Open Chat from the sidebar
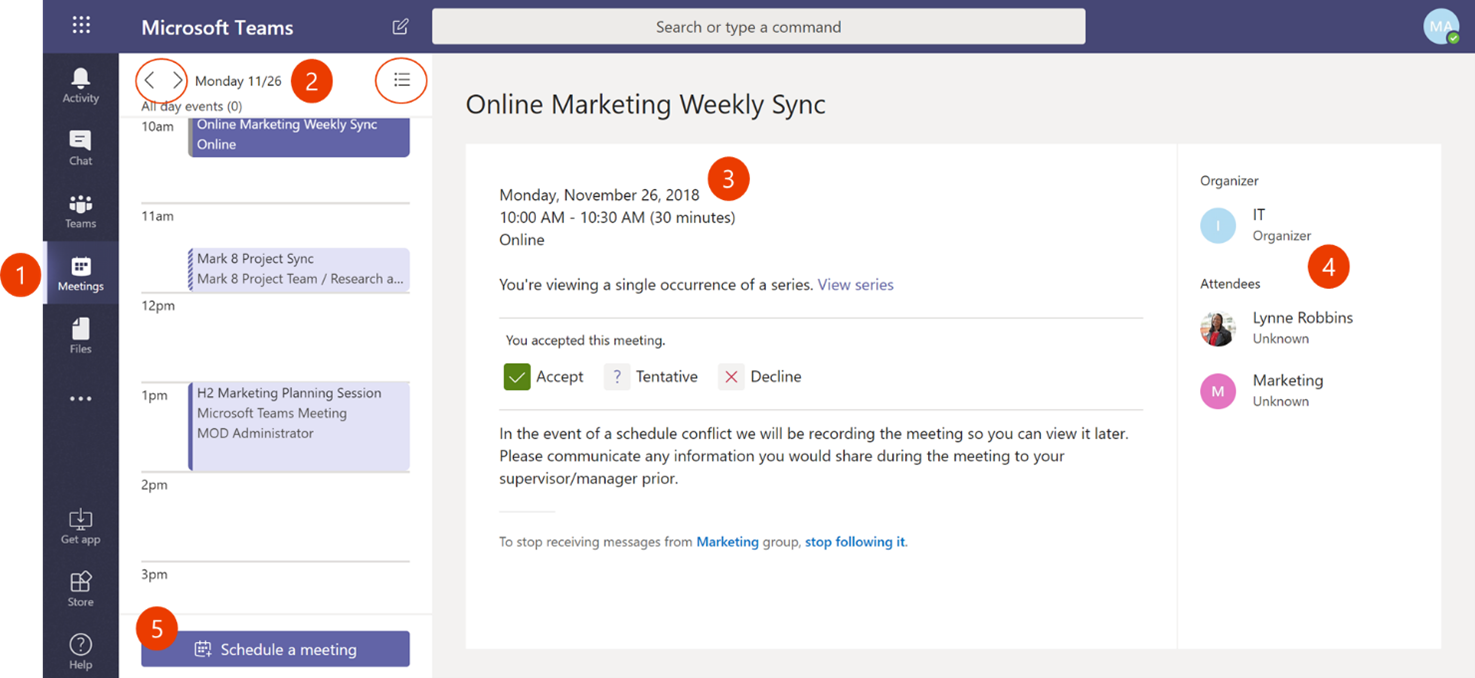Viewport: 1475px width, 678px height. point(81,147)
